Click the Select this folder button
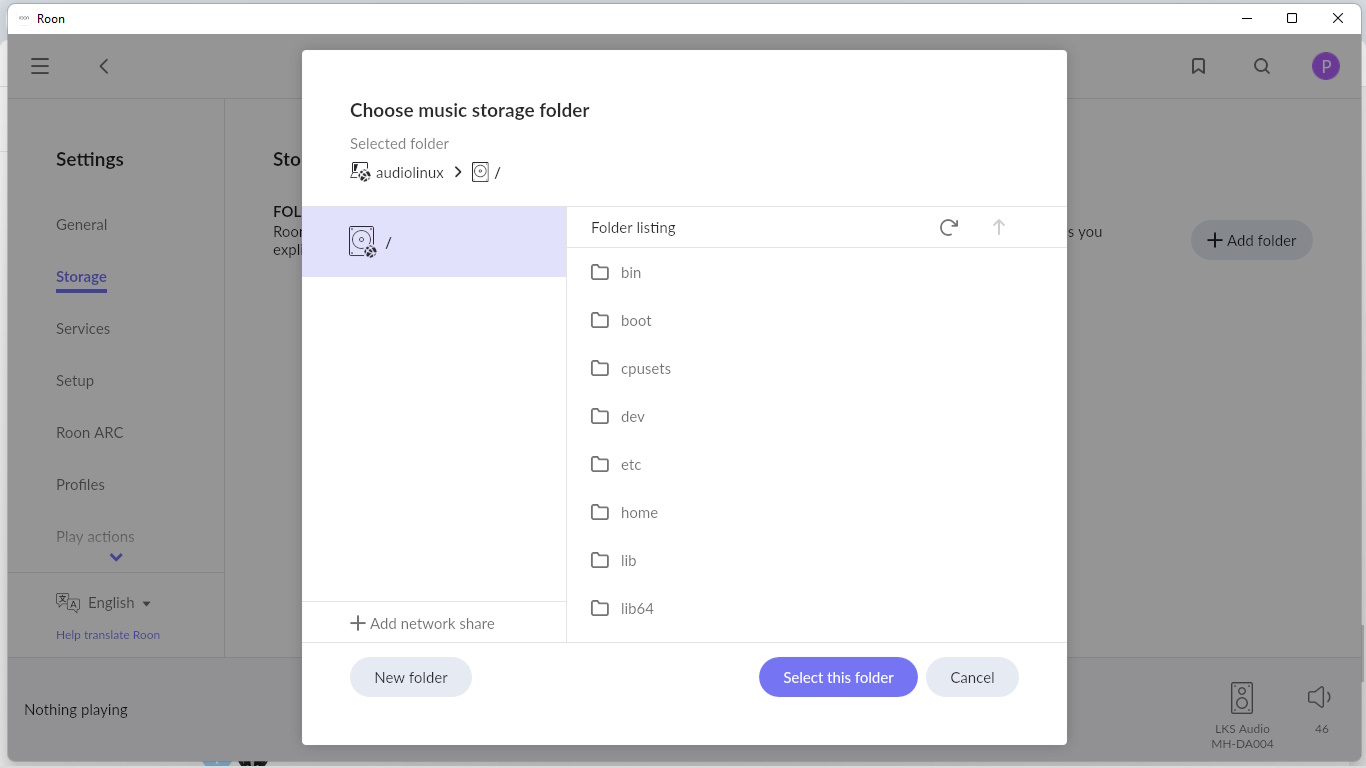This screenshot has width=1366, height=768. [x=838, y=677]
